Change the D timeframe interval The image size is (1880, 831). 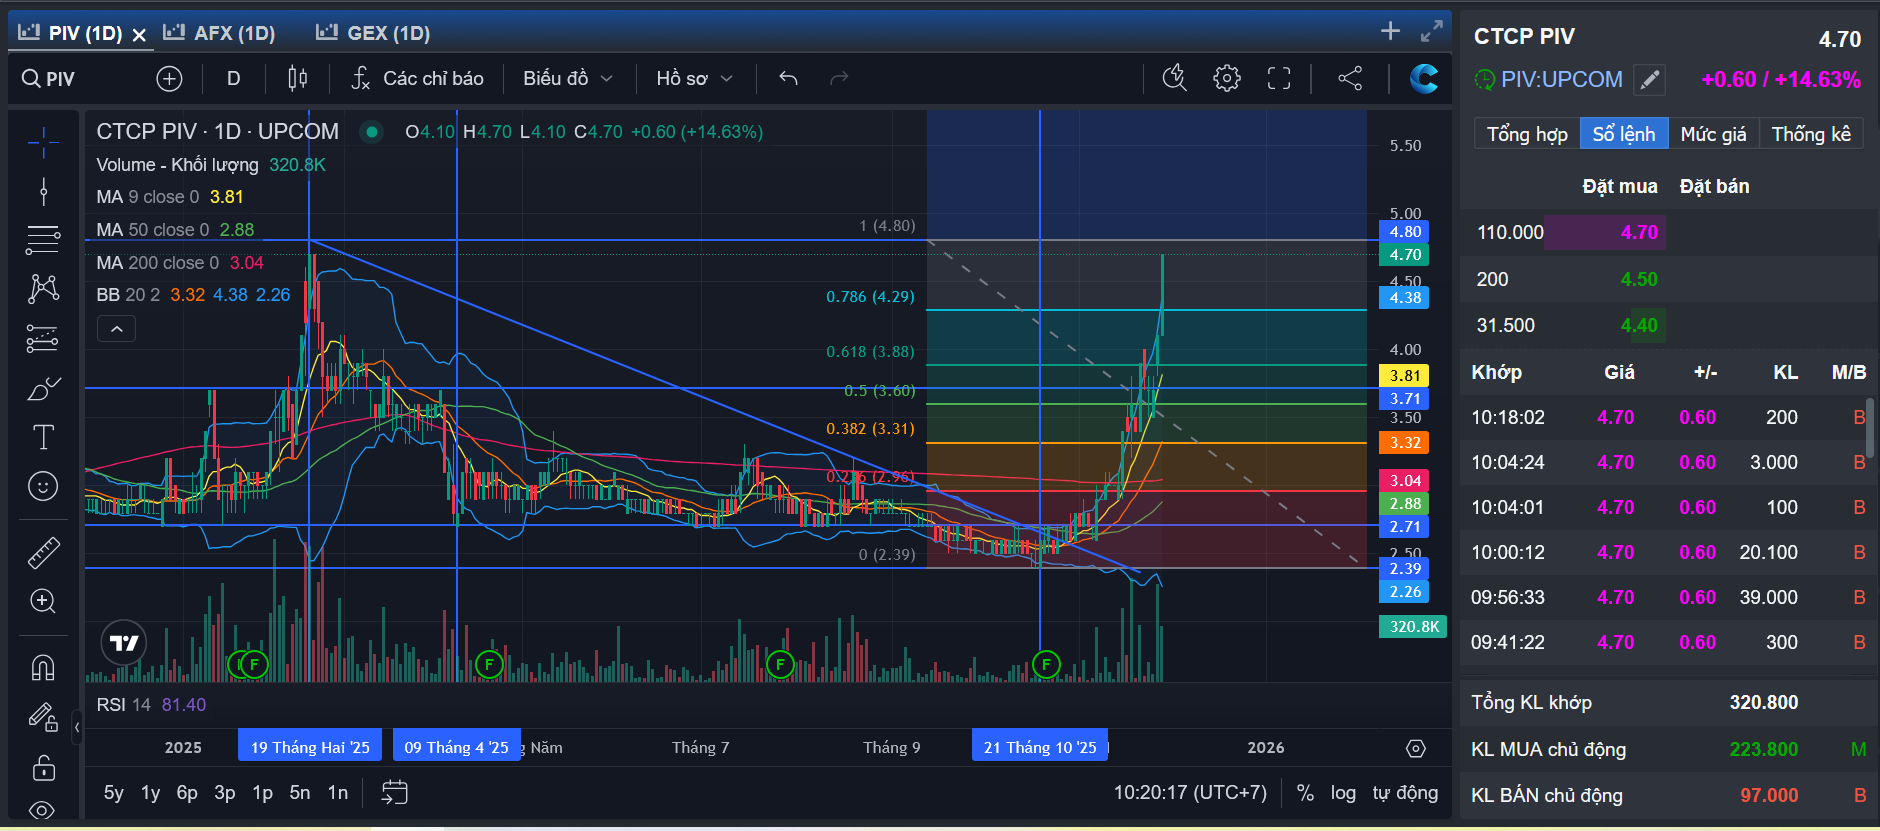tap(233, 78)
